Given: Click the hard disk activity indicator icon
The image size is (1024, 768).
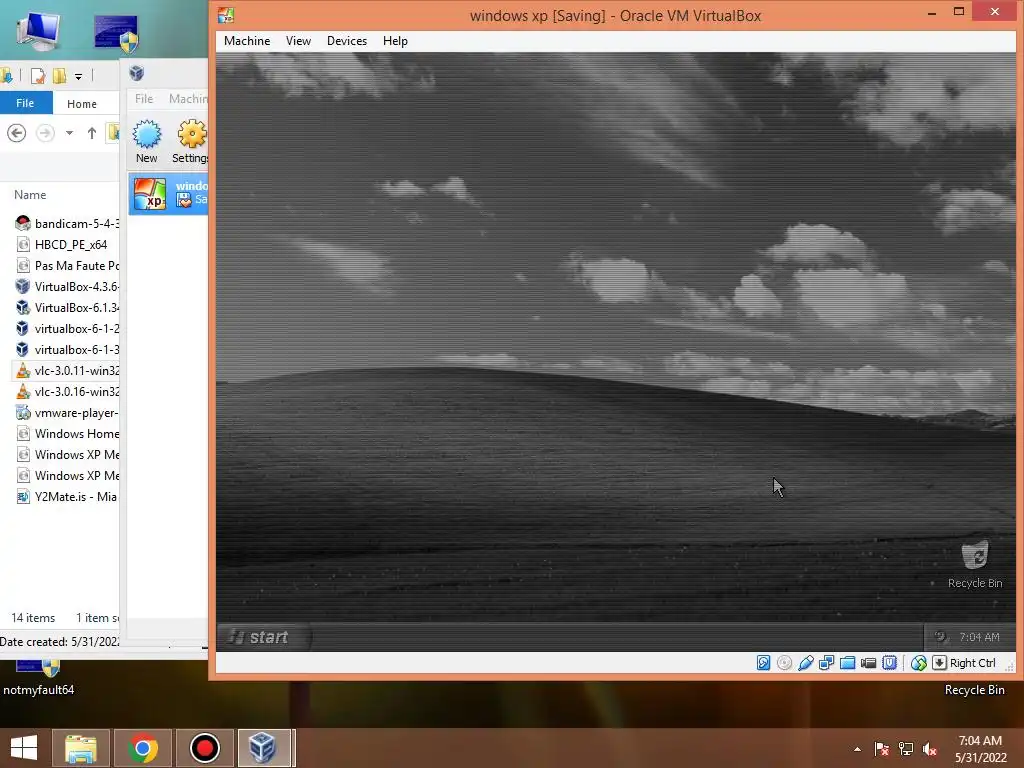Looking at the screenshot, I should (763, 663).
